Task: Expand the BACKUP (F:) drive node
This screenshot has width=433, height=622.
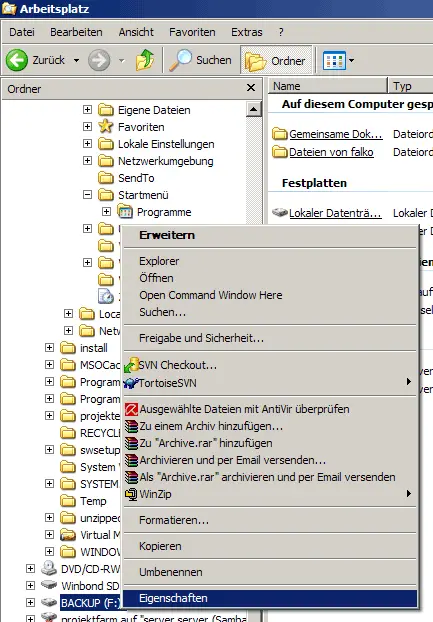Action: (x=31, y=603)
